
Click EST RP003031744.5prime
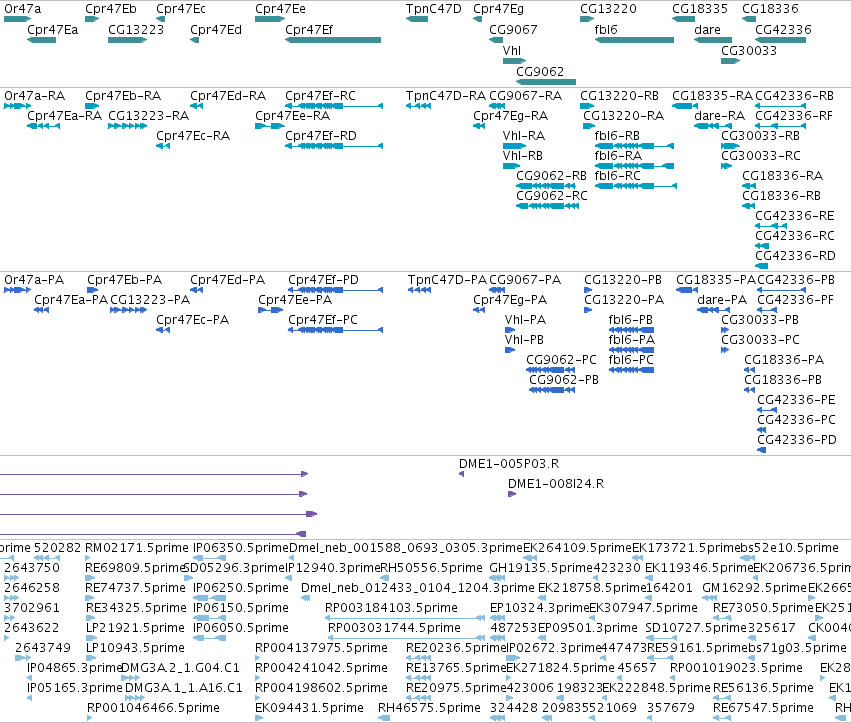(x=406, y=638)
